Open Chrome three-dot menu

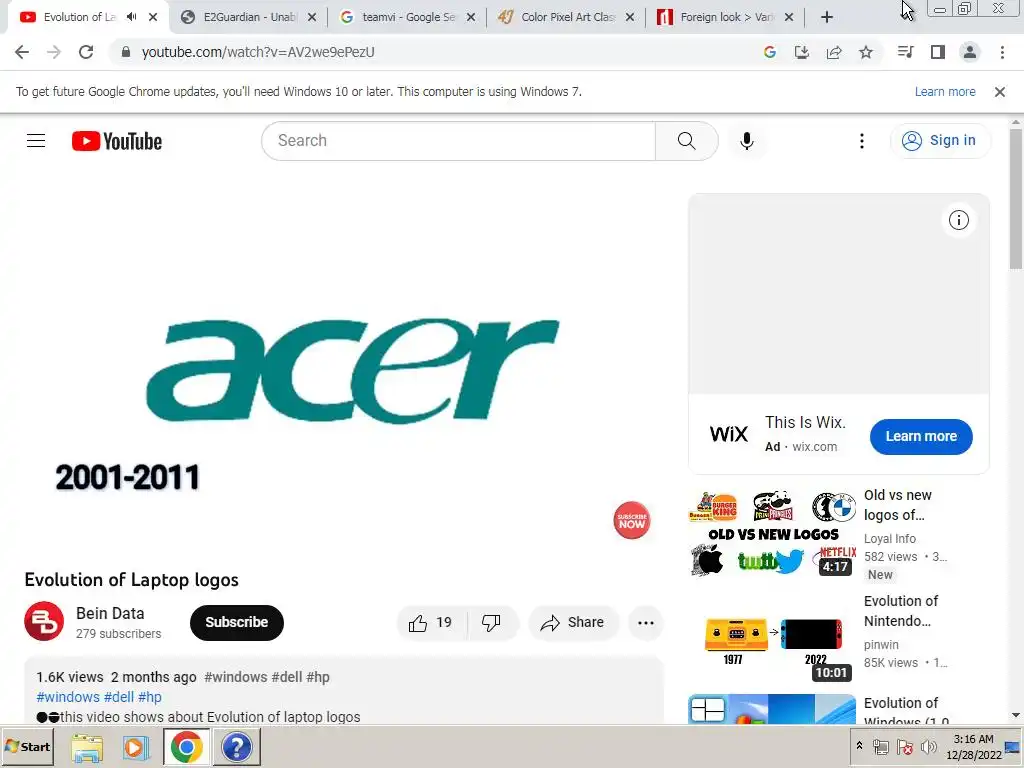[x=1002, y=52]
